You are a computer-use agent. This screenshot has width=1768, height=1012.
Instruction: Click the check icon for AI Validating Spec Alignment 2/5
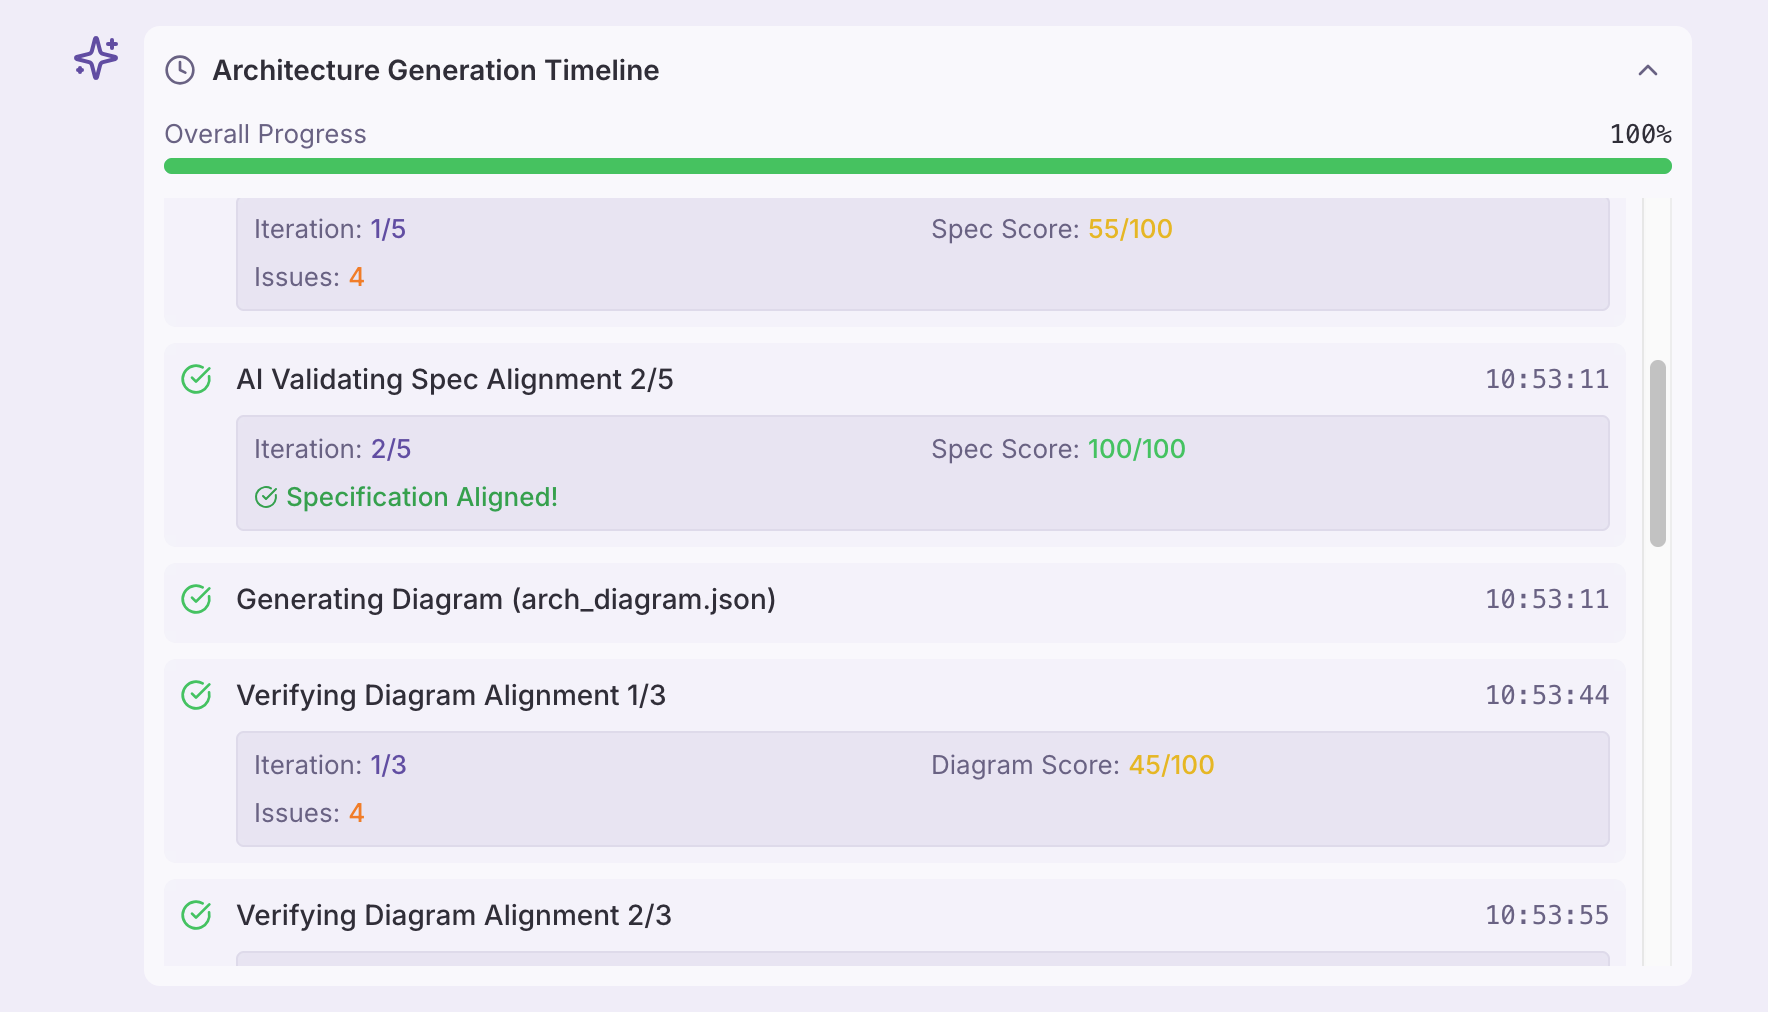pyautogui.click(x=196, y=379)
